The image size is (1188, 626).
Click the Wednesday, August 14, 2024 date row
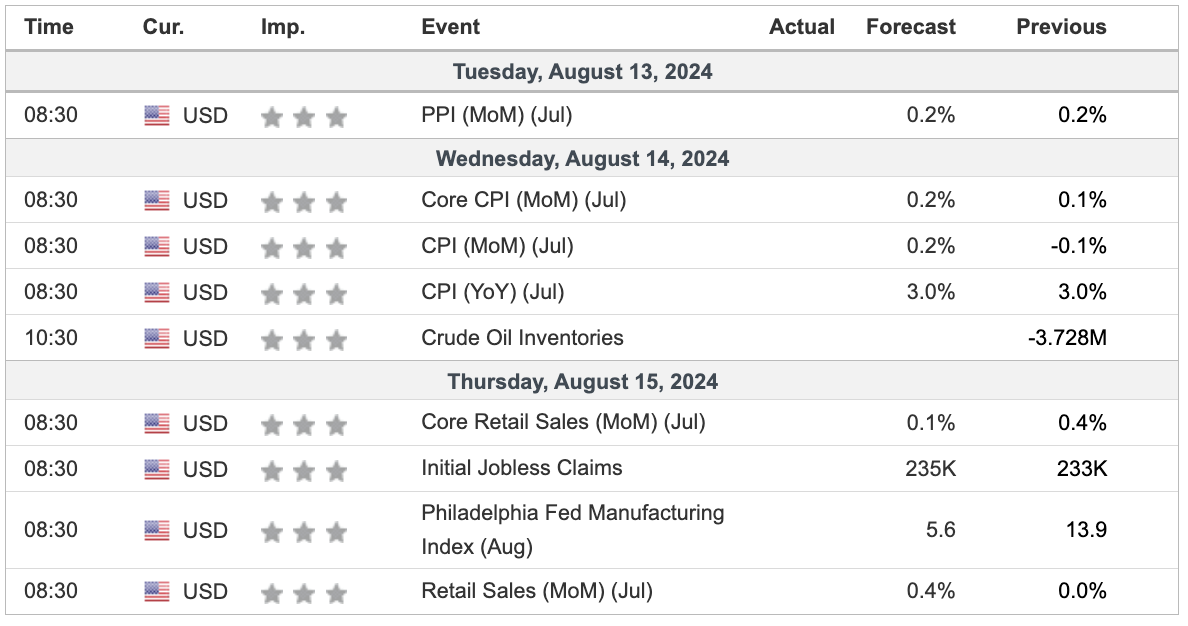[592, 158]
